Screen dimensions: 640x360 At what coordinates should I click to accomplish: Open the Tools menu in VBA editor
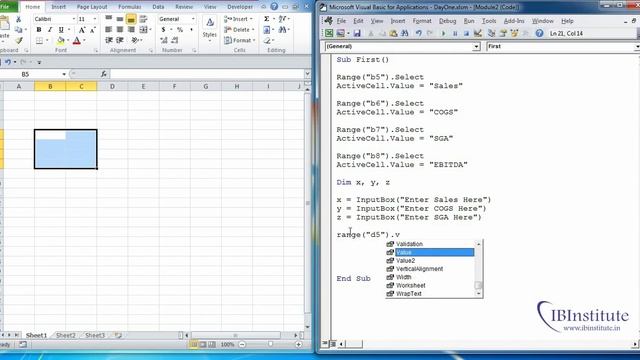click(489, 21)
